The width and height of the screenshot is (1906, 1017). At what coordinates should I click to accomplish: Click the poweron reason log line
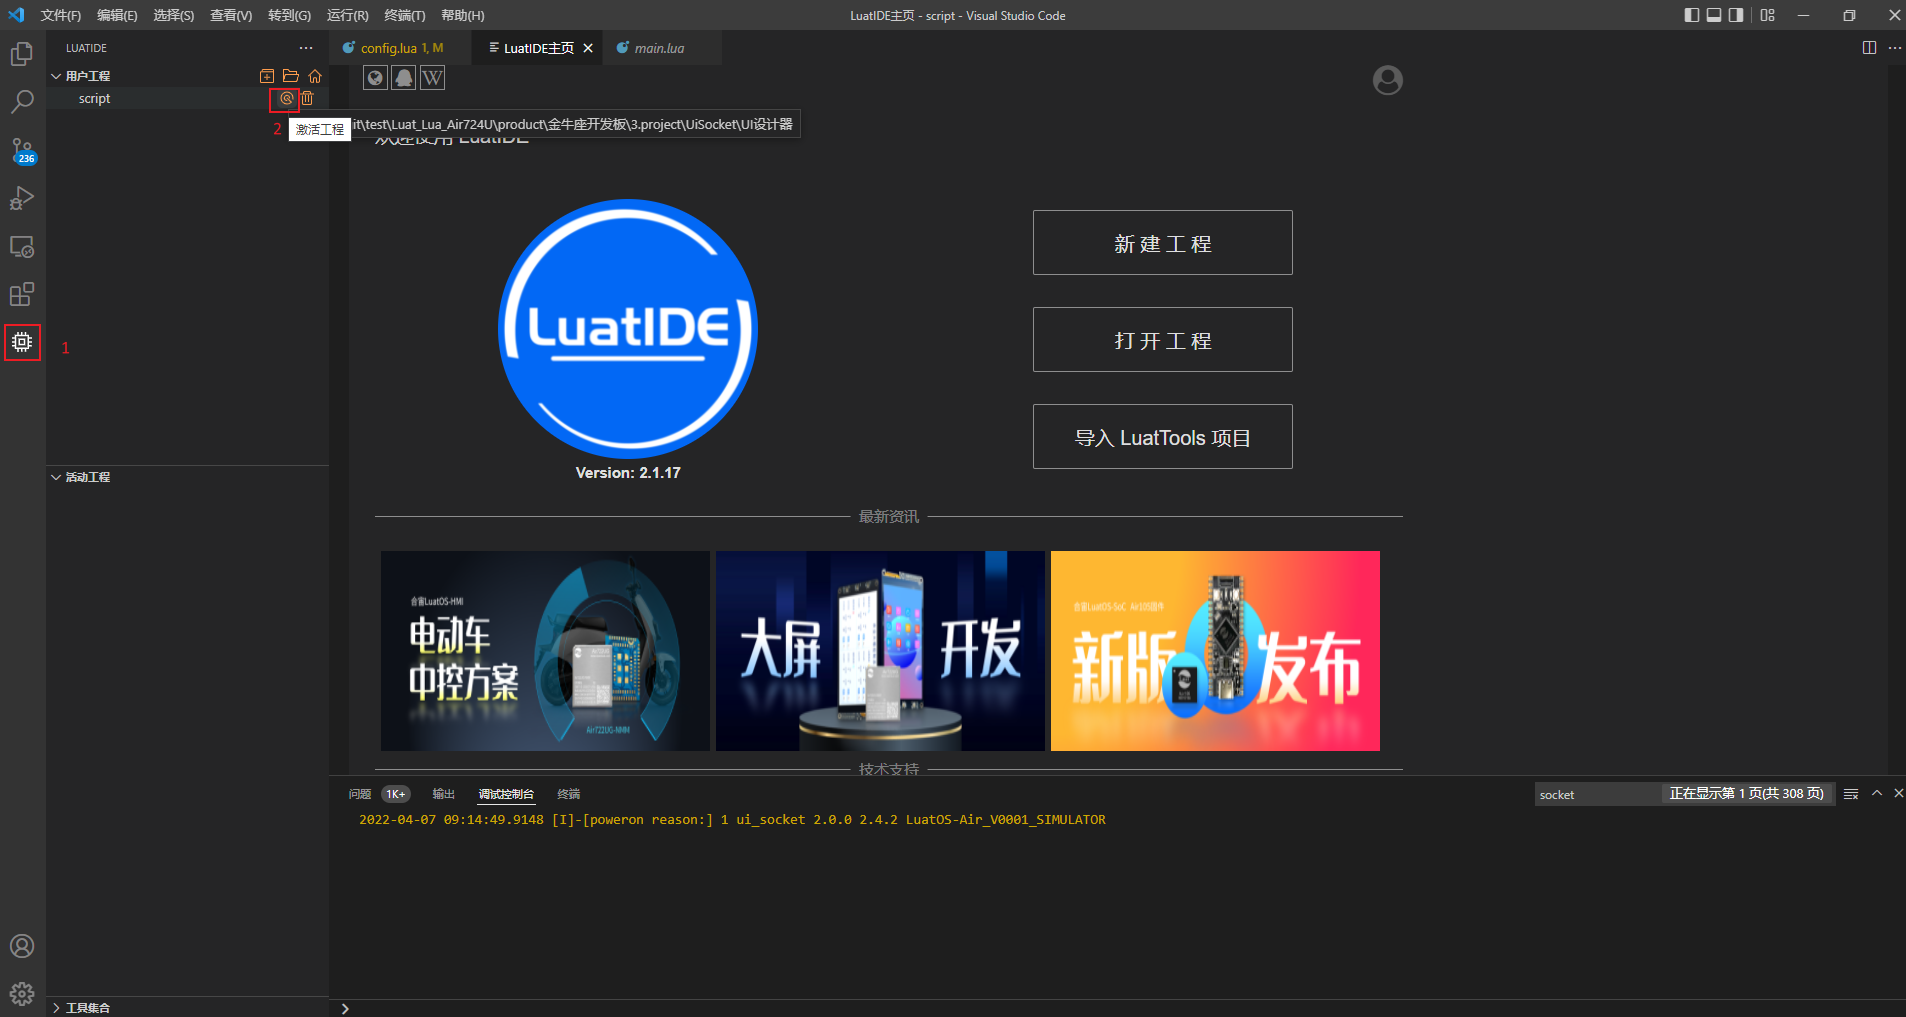tap(732, 820)
